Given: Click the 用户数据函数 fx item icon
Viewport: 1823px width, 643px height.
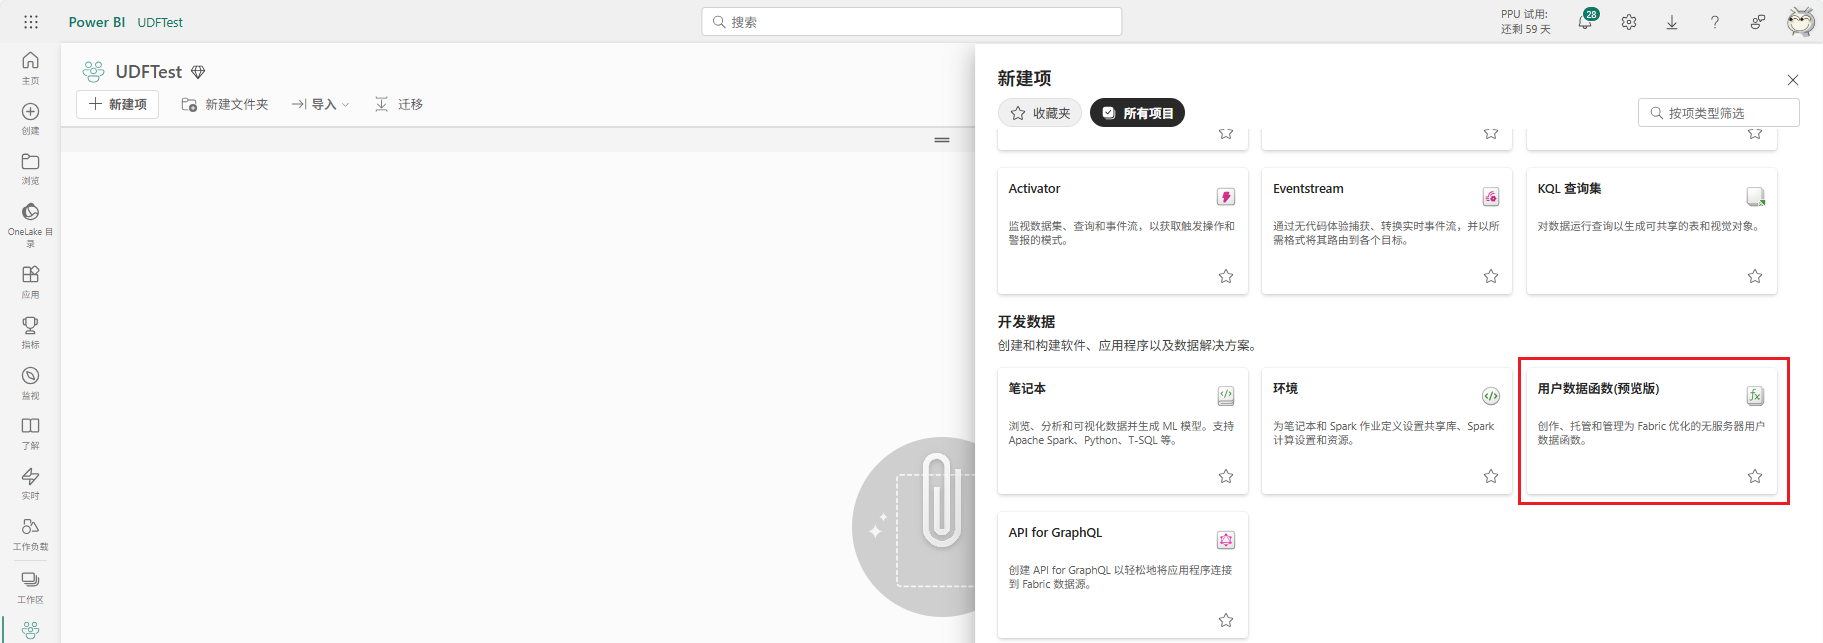Looking at the screenshot, I should click(x=1755, y=396).
